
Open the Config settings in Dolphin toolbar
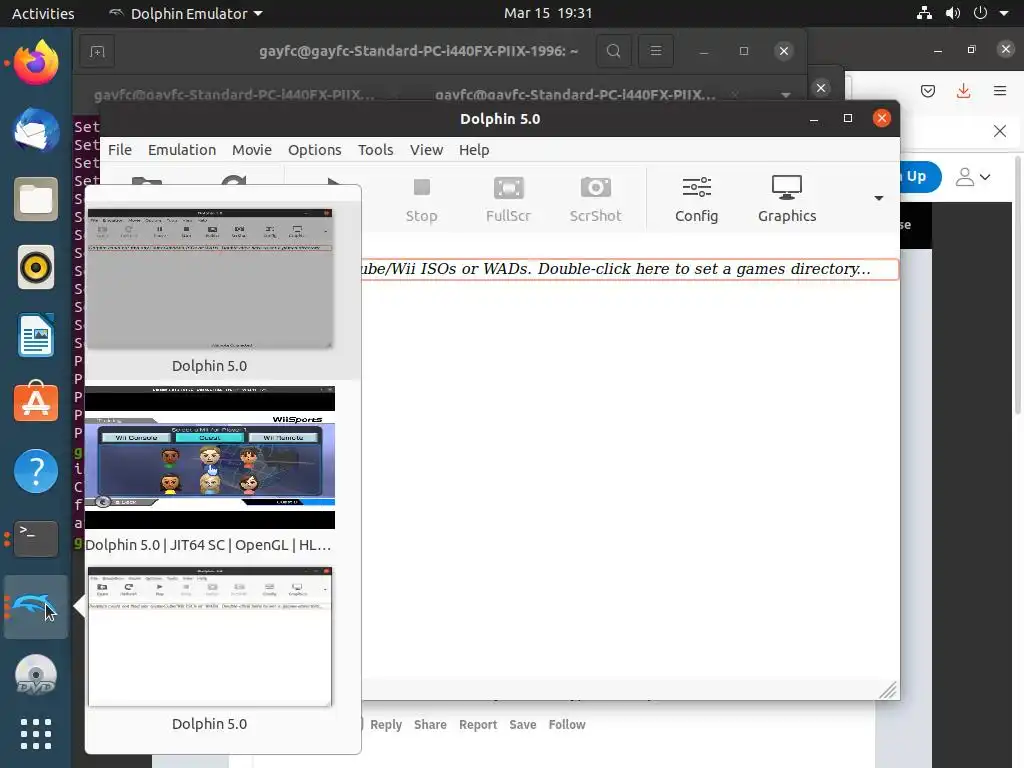coord(696,199)
